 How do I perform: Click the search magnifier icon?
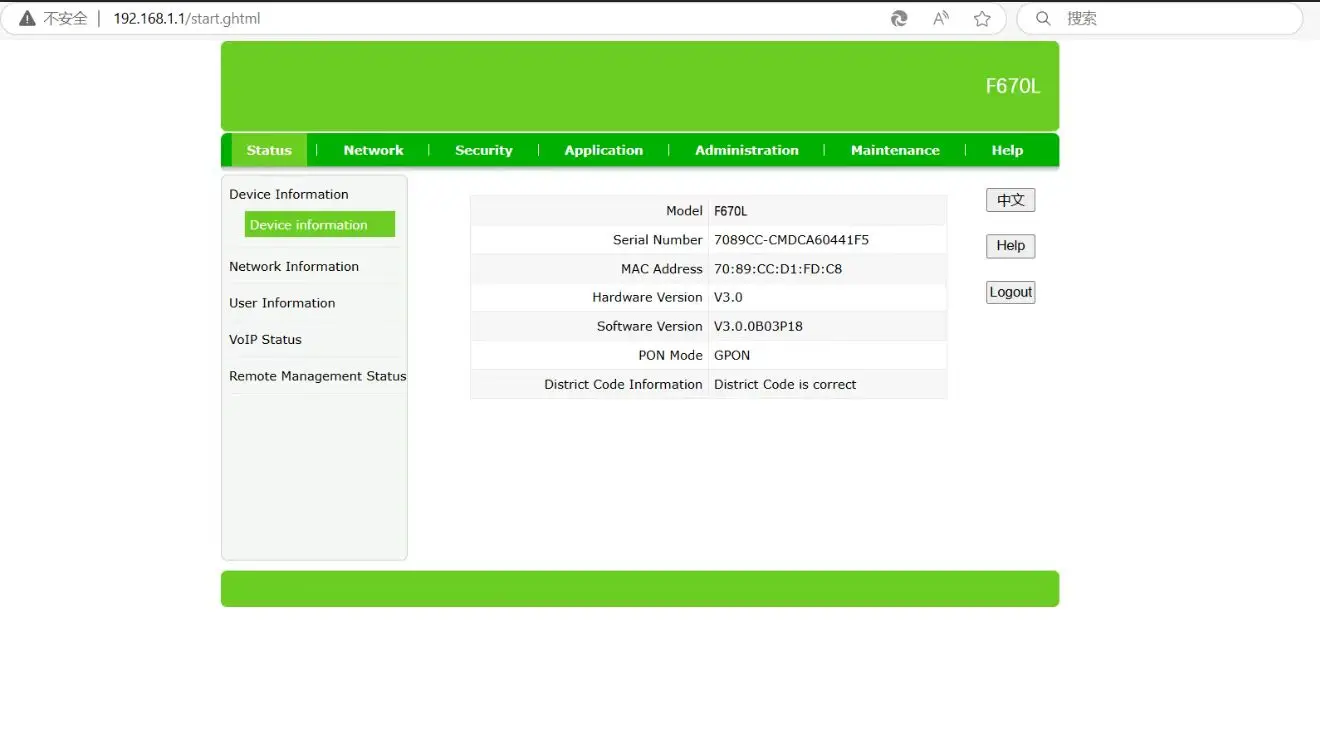(x=1043, y=19)
